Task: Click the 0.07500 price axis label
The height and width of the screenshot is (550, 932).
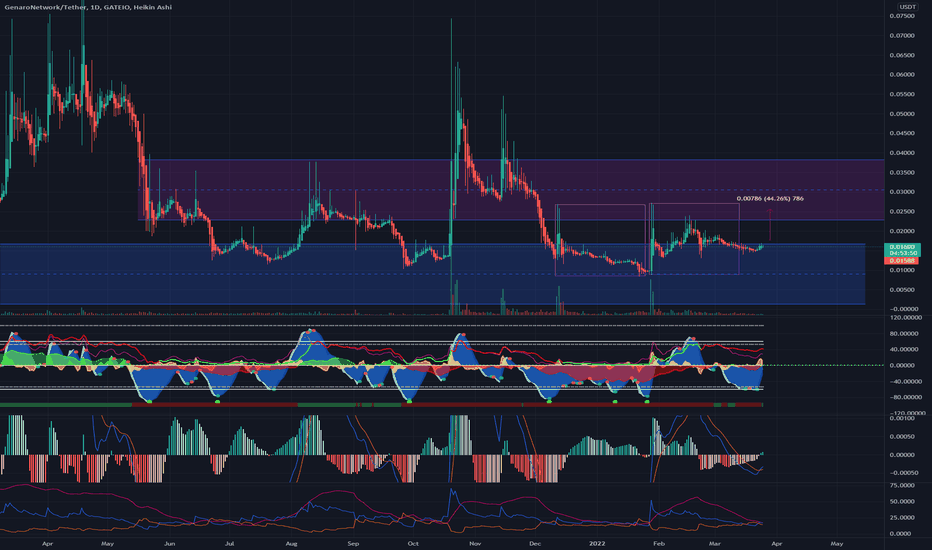Action: 902,16
